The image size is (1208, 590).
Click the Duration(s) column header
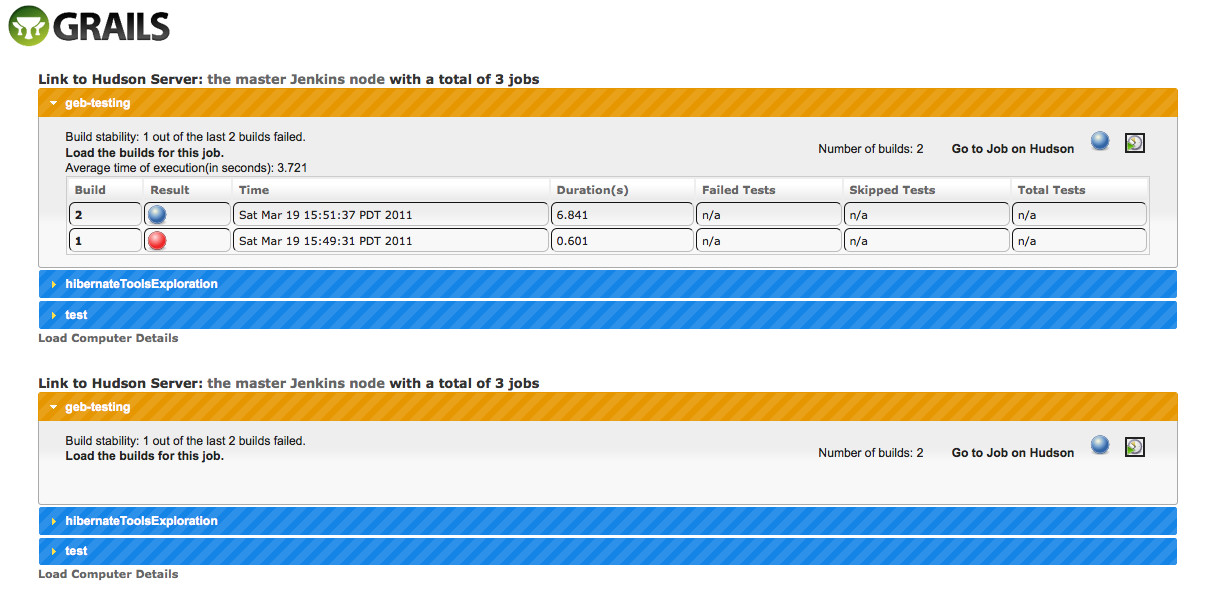(x=622, y=190)
